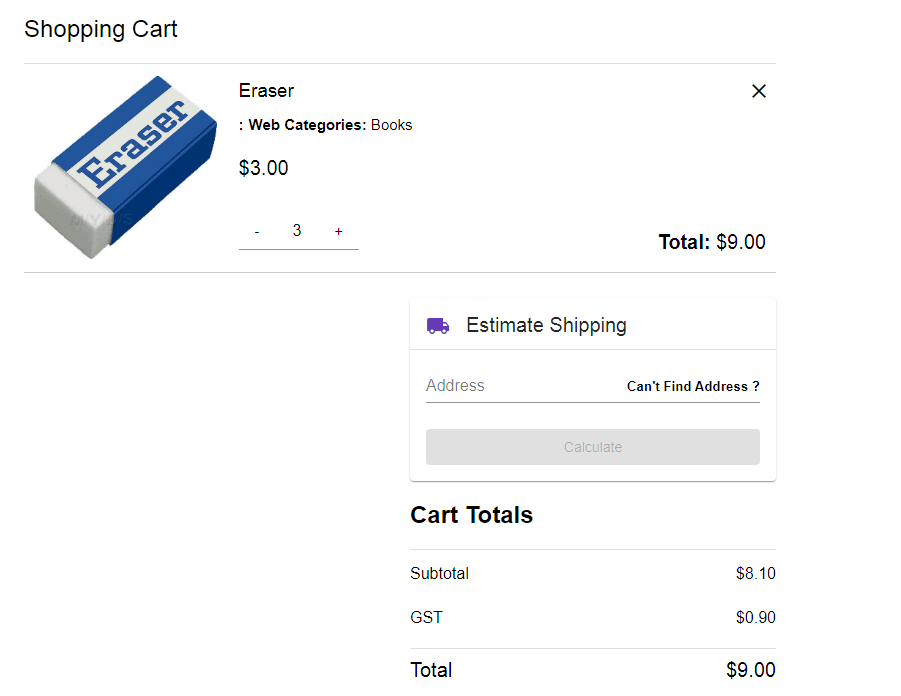Click the Subtotal label
This screenshot has width=901, height=696.
(439, 574)
